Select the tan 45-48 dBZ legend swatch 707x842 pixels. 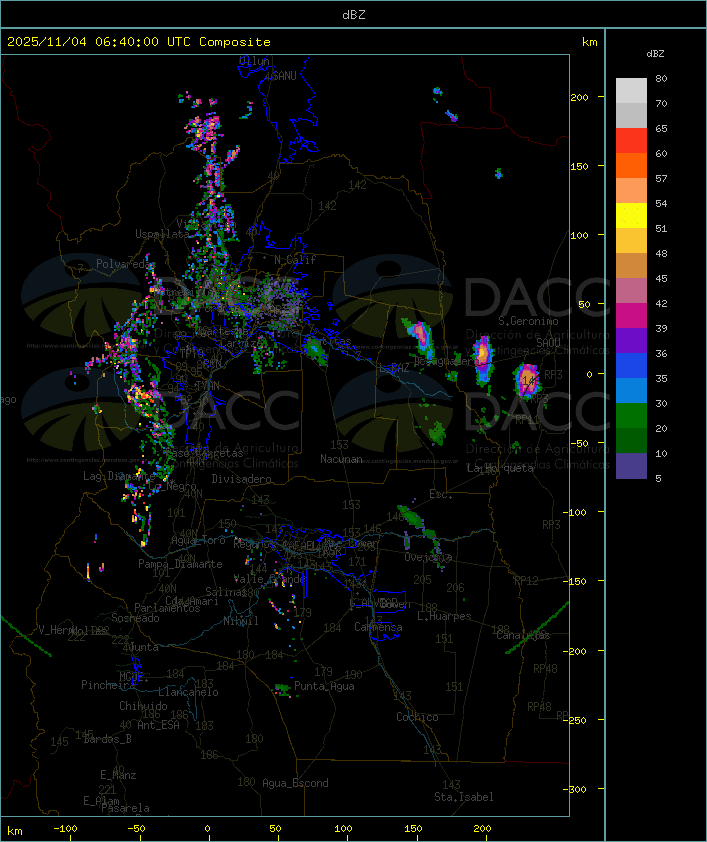(x=631, y=265)
